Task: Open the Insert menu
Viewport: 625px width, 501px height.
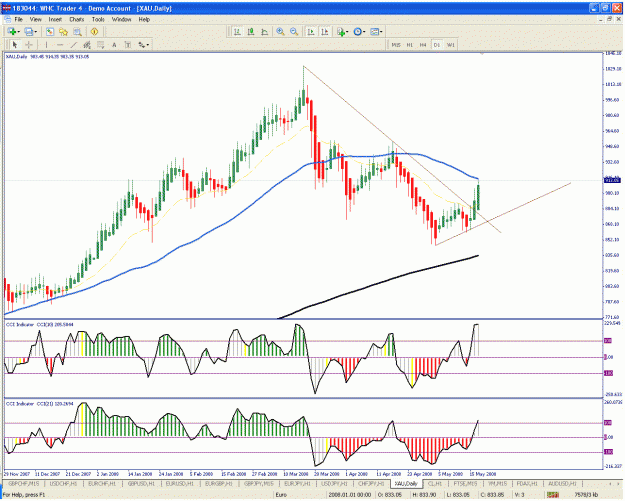Action: click(x=55, y=19)
